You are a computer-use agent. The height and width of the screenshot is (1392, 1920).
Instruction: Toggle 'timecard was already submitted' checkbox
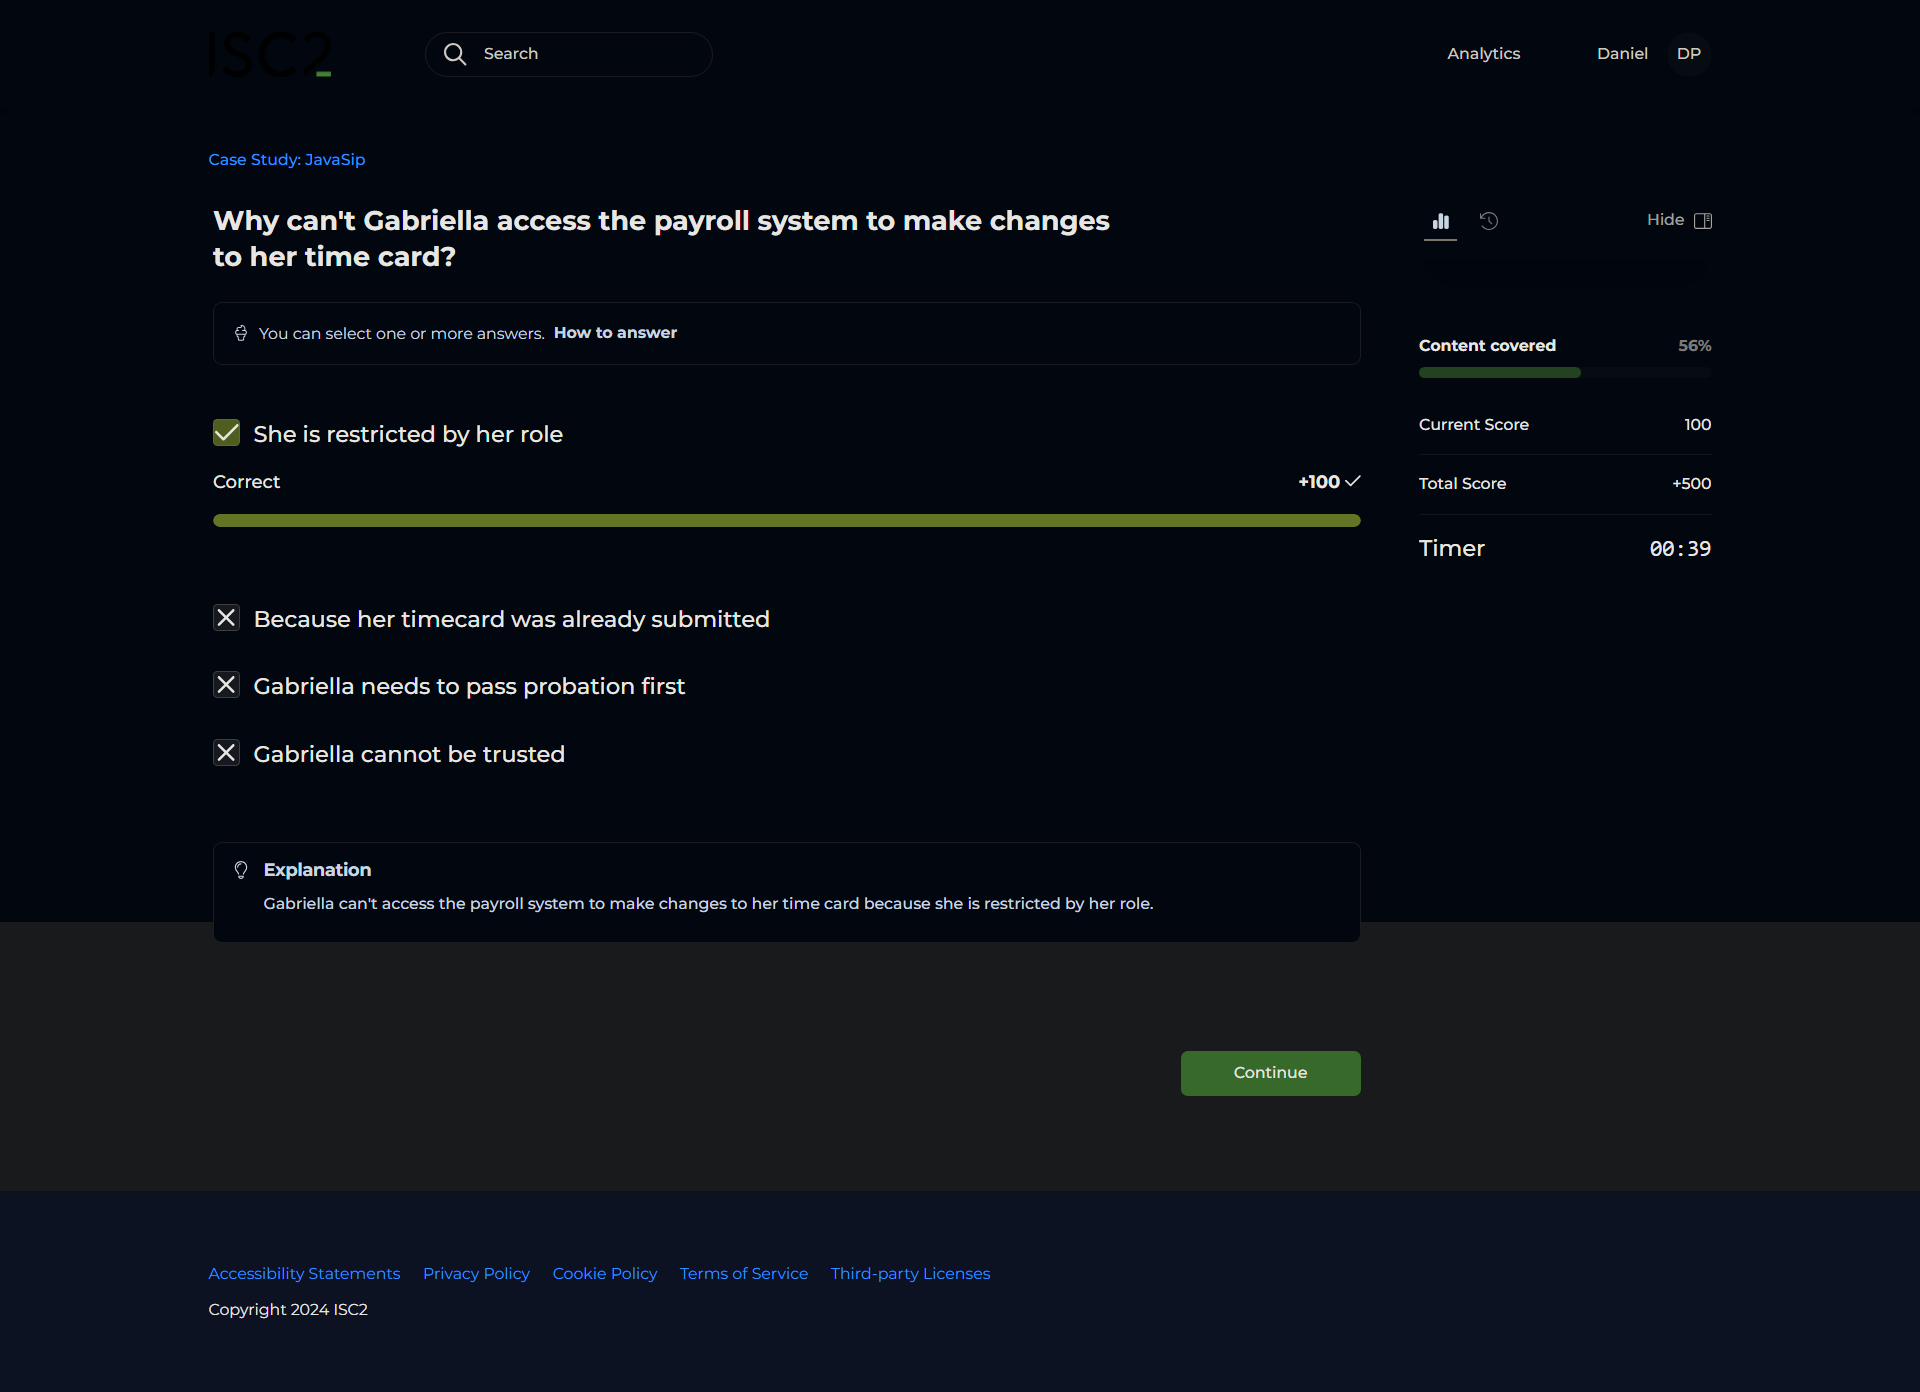coord(227,618)
